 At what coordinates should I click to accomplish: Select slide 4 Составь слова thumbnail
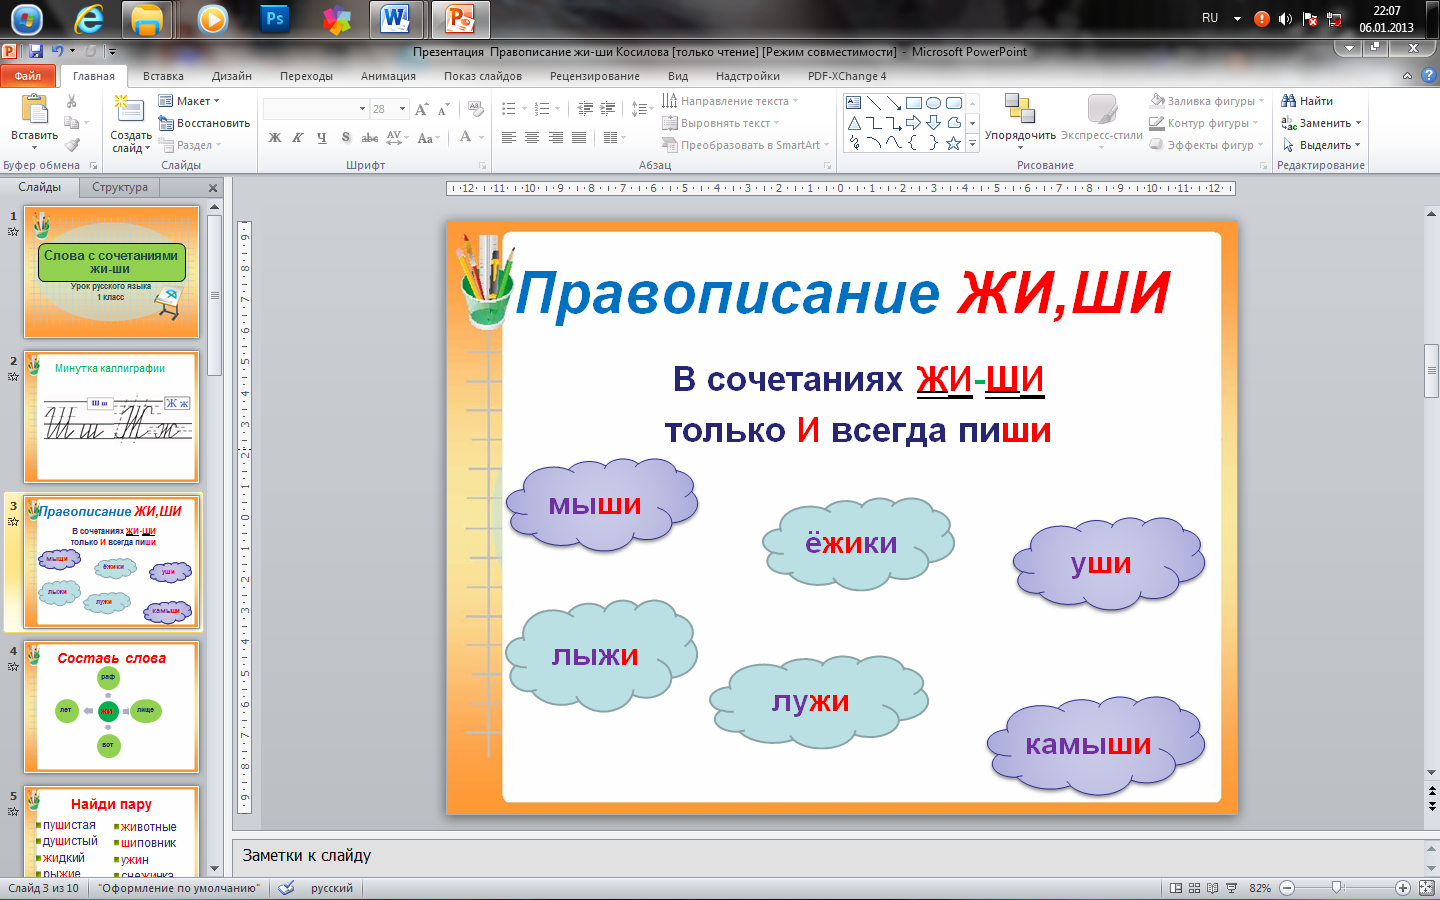point(112,707)
